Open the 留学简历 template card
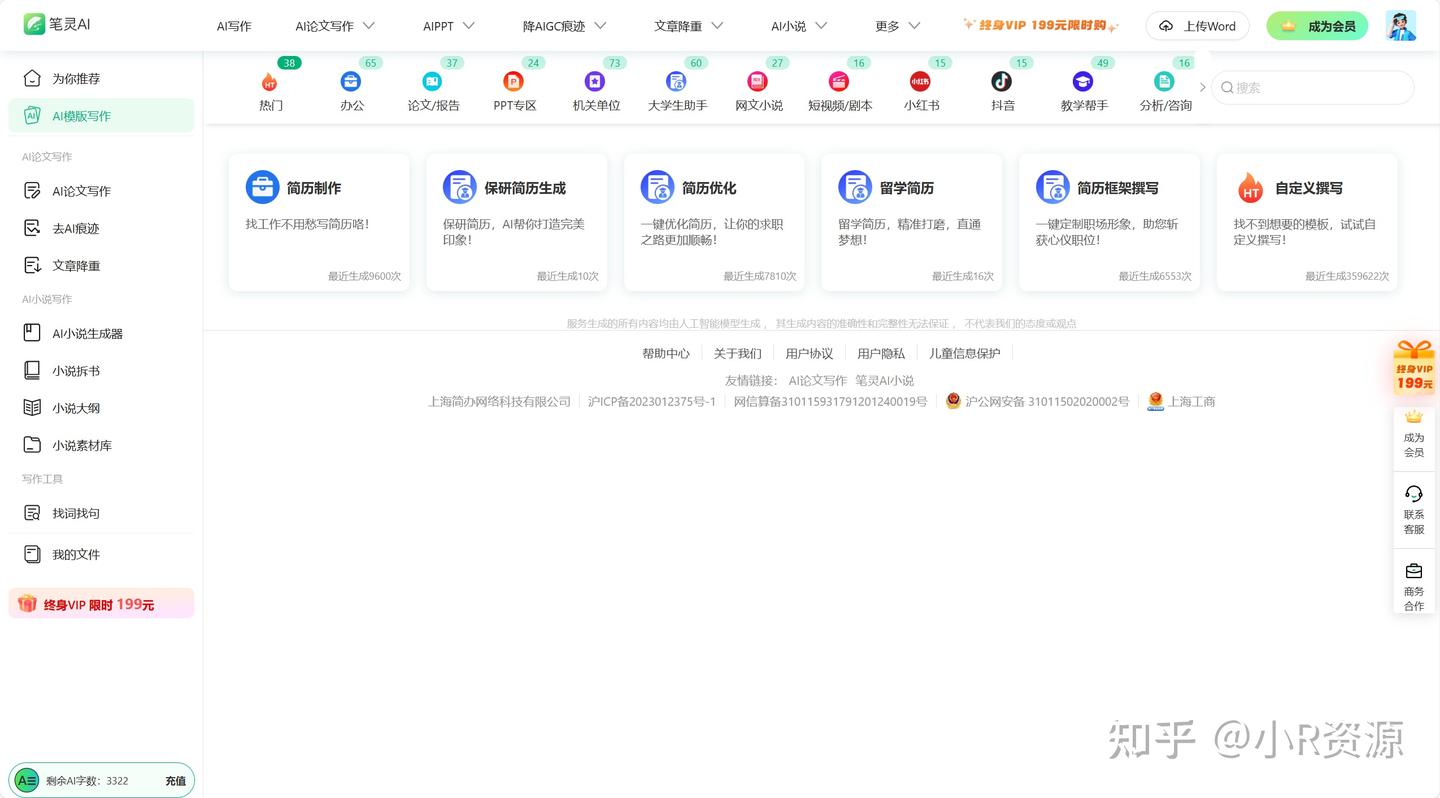The image size is (1440, 798). 911,222
